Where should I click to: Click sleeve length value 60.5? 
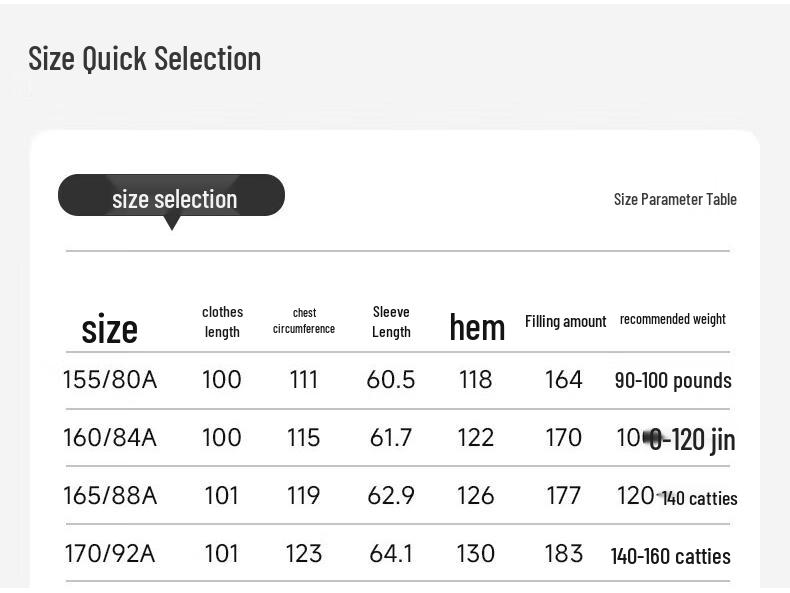(390, 380)
